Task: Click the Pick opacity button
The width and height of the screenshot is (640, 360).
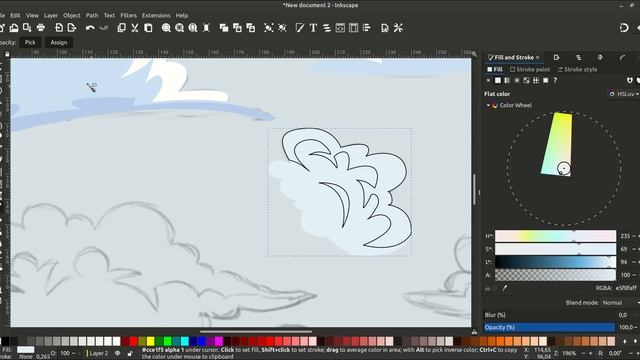Action: click(30, 42)
